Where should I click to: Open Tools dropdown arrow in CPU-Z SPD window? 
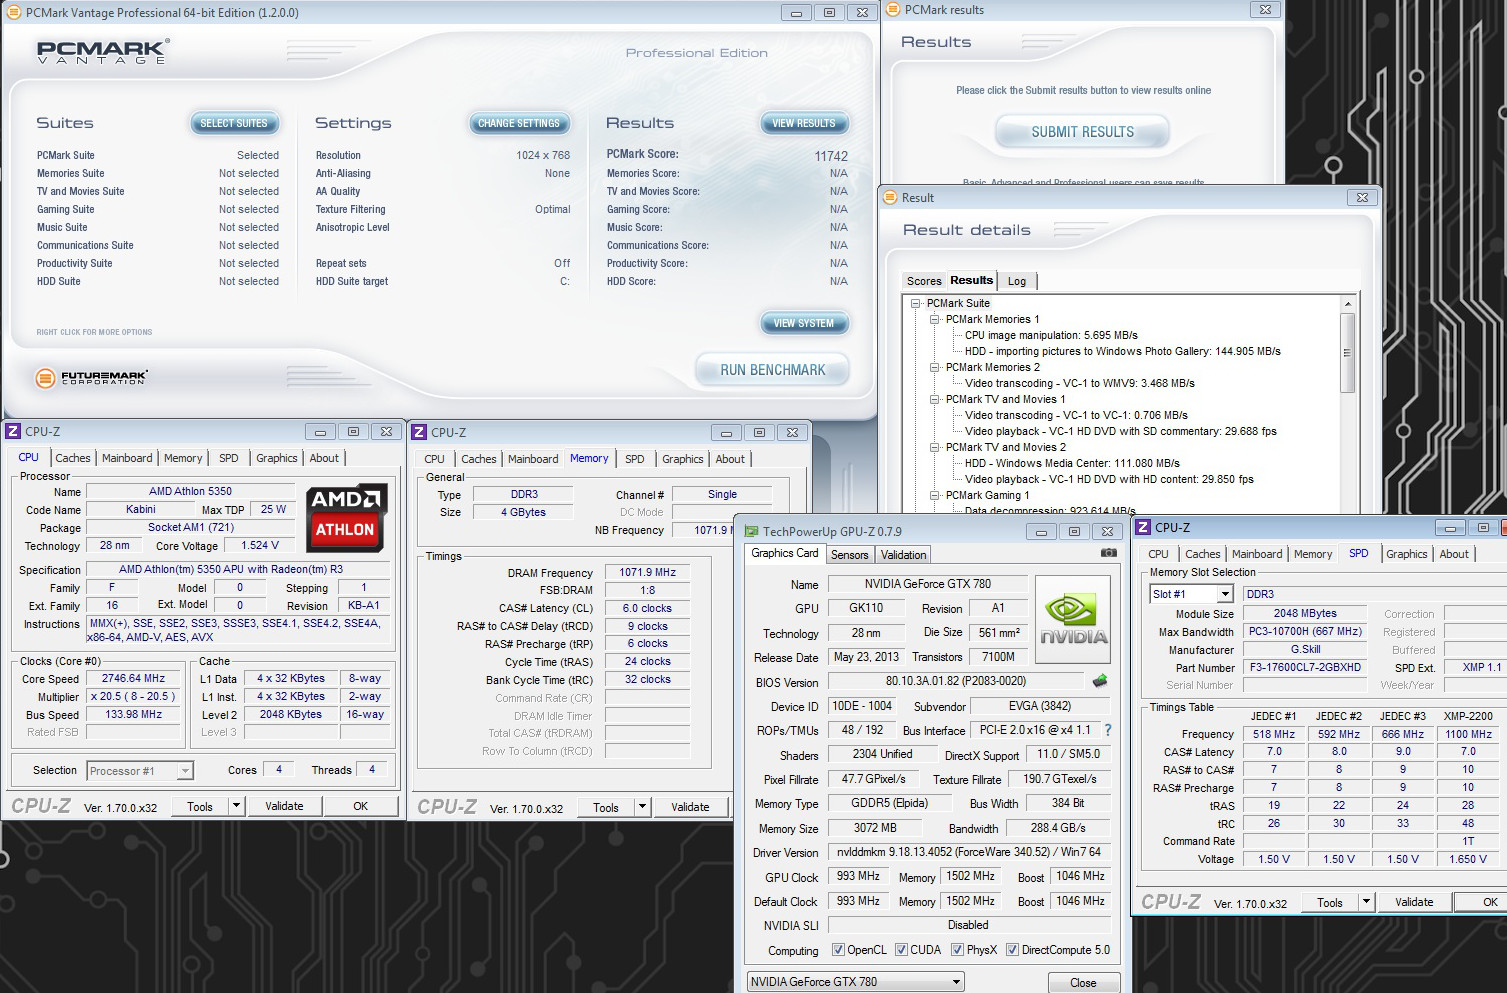(1366, 902)
